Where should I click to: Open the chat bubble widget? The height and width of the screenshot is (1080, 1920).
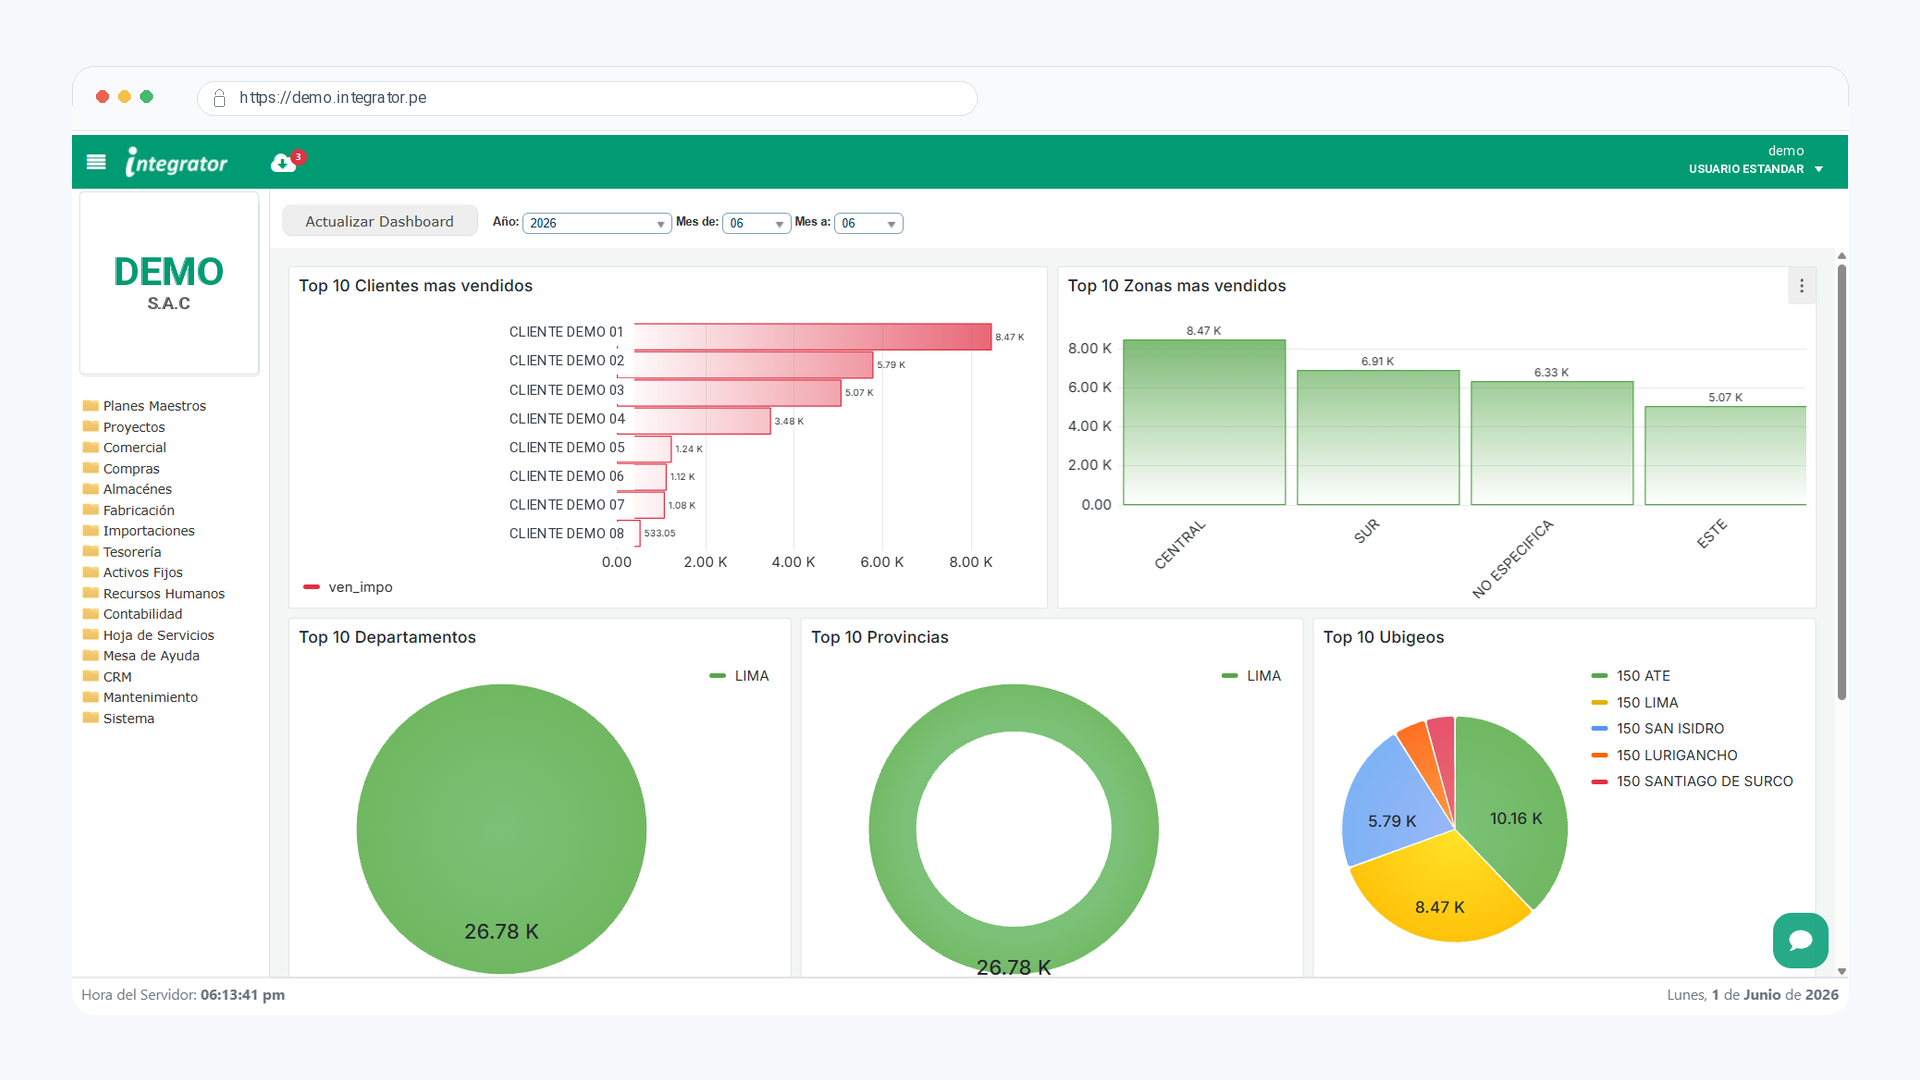point(1800,940)
